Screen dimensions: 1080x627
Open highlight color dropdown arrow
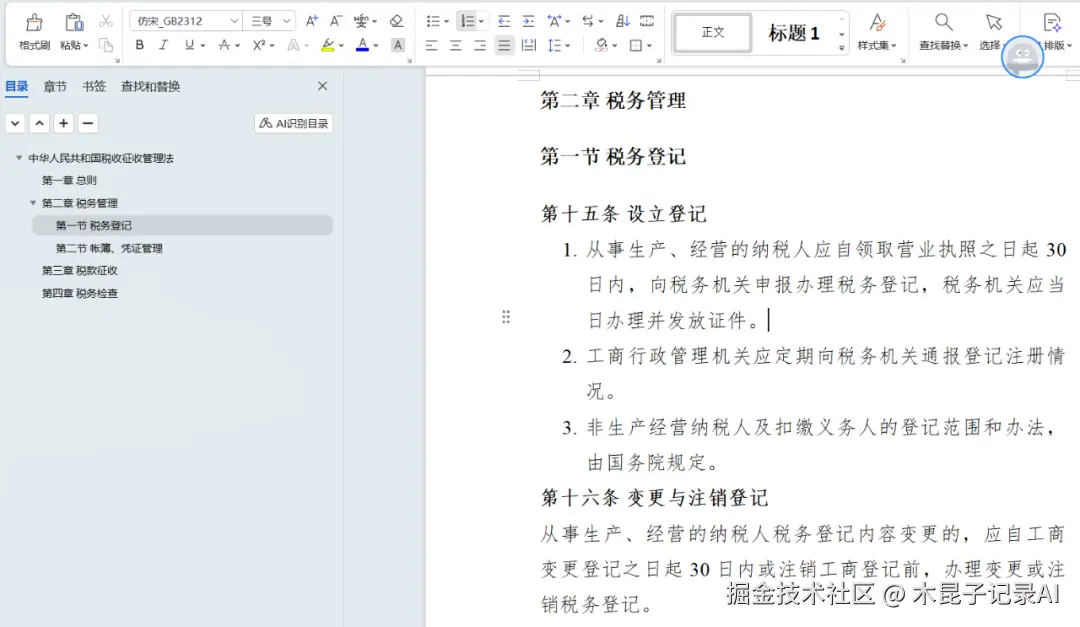pyautogui.click(x=341, y=46)
